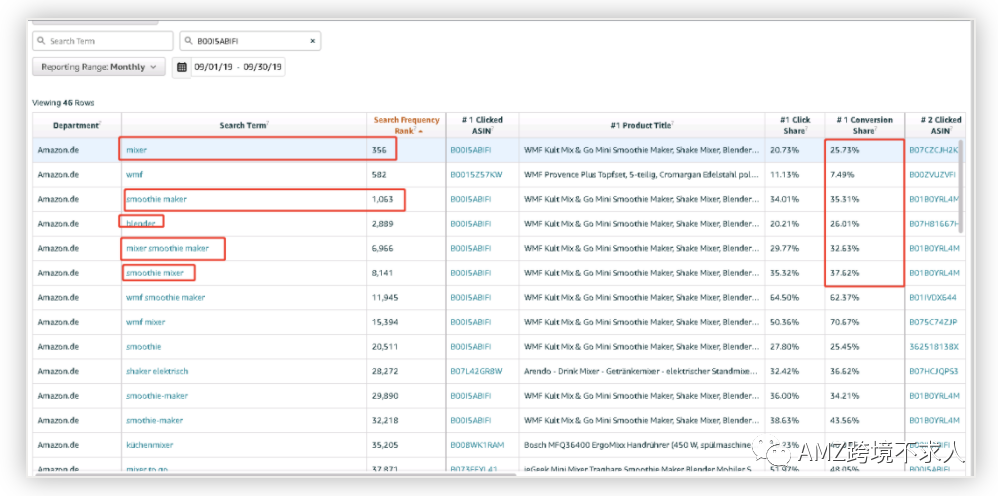Click magnifier icon in ASIN search box
This screenshot has width=998, height=496.
click(189, 41)
